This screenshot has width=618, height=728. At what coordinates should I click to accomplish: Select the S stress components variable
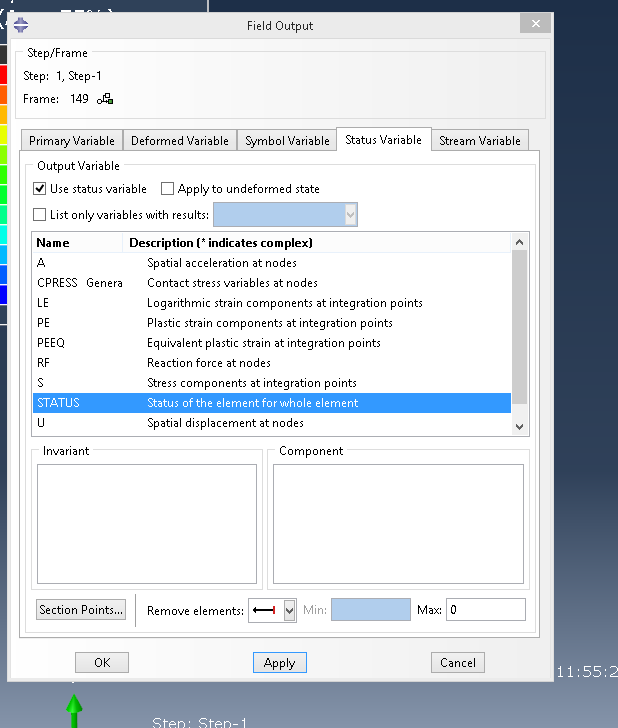[x=272, y=383]
